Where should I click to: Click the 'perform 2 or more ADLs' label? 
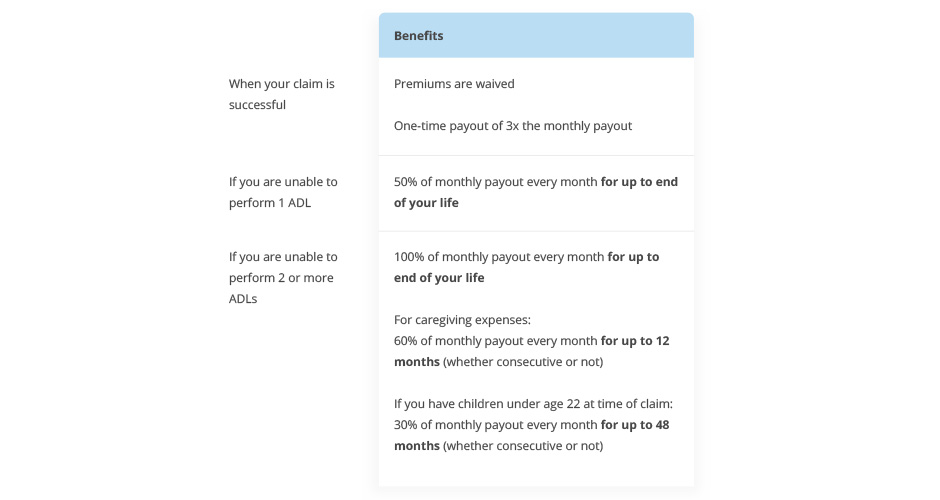283,278
